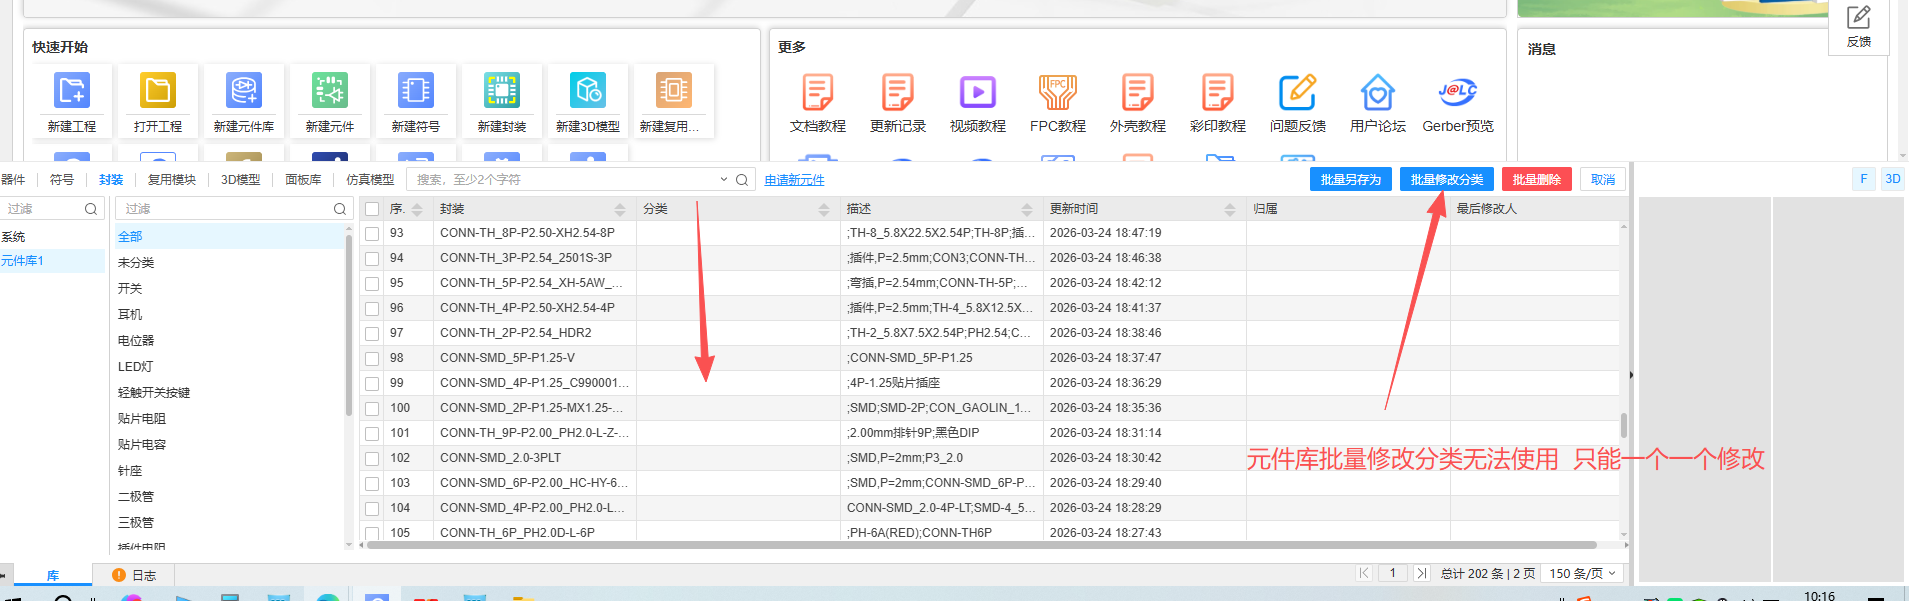Viewport: 1909px width, 601px height.
Task: Click the 申请新元件 link
Action: (x=794, y=180)
